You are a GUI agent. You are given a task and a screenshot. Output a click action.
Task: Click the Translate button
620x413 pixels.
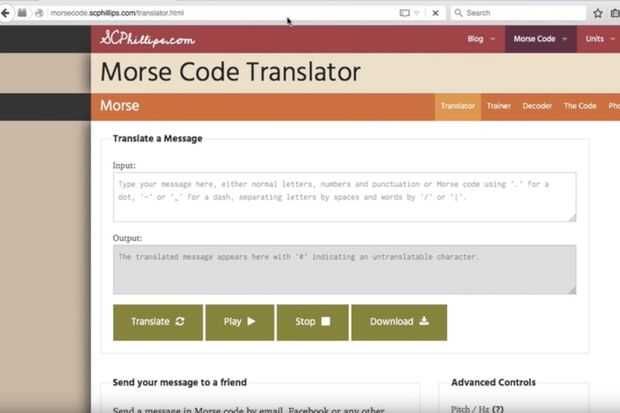point(158,322)
